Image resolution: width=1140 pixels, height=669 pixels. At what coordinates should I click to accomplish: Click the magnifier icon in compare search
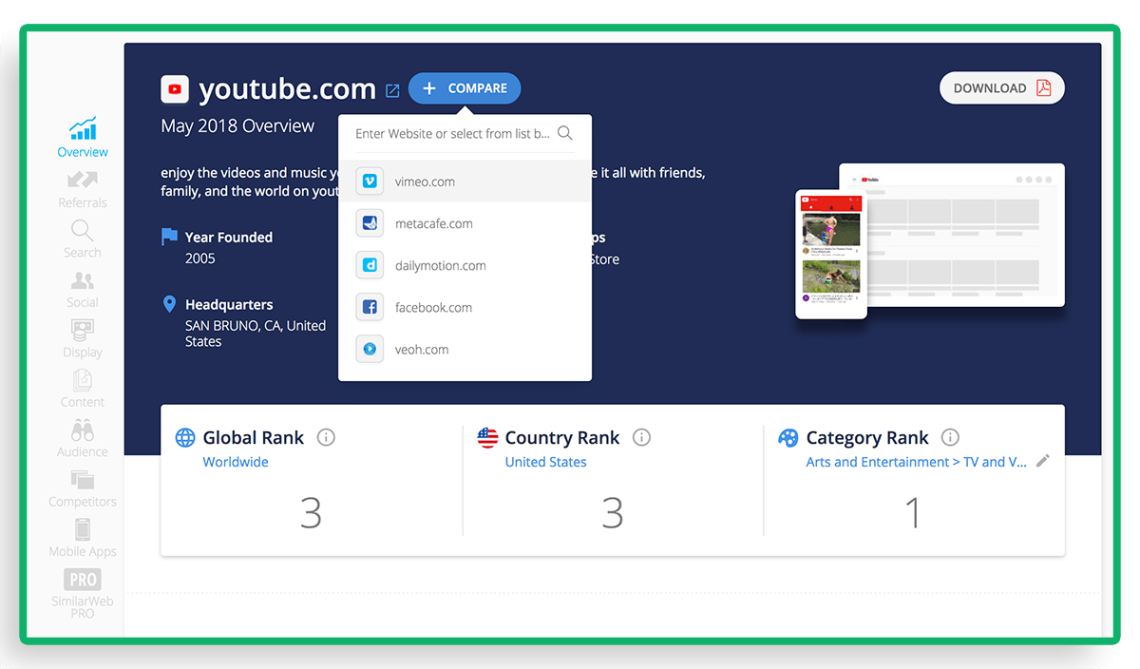point(565,133)
